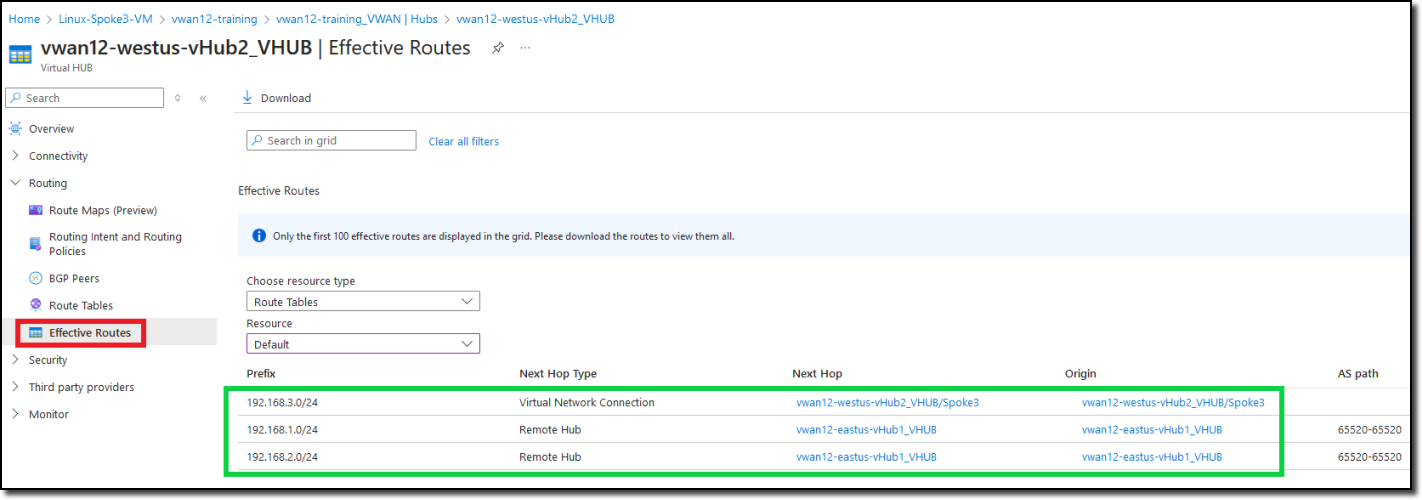
Task: Open Route Tables in sidebar menu
Action: 81,305
